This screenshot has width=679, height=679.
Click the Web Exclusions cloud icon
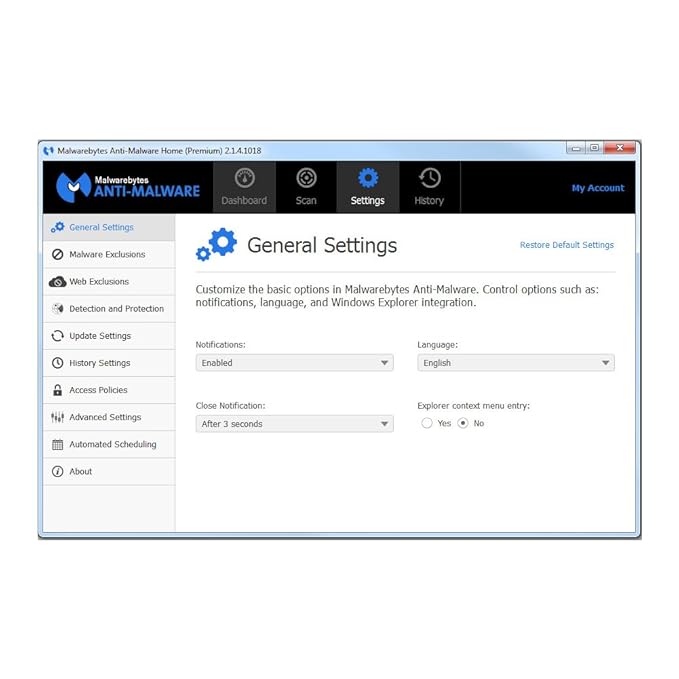(x=58, y=281)
